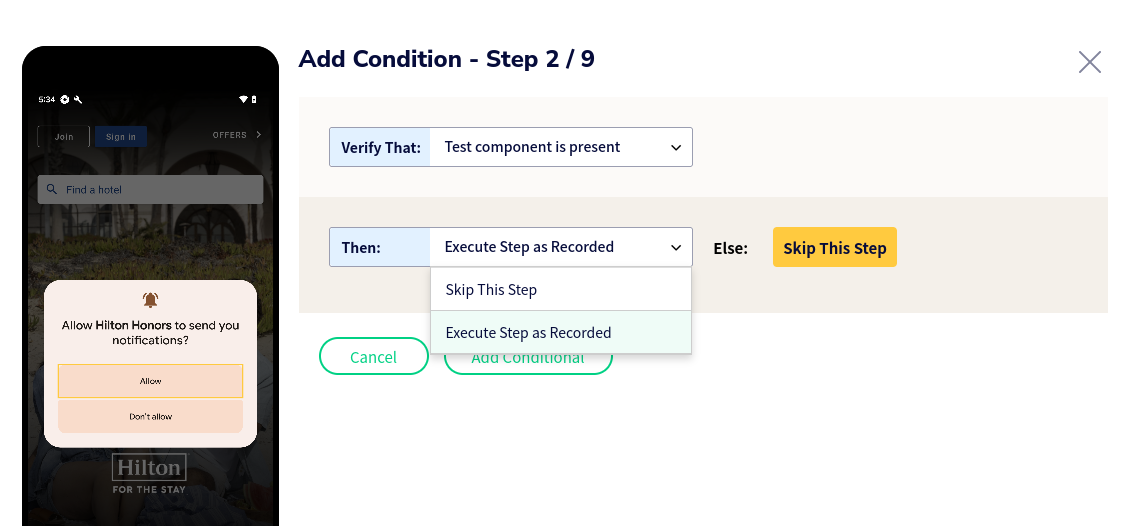The height and width of the screenshot is (526, 1132).
Task: Click the chevron arrow next to OFFERS
Action: tap(259, 135)
